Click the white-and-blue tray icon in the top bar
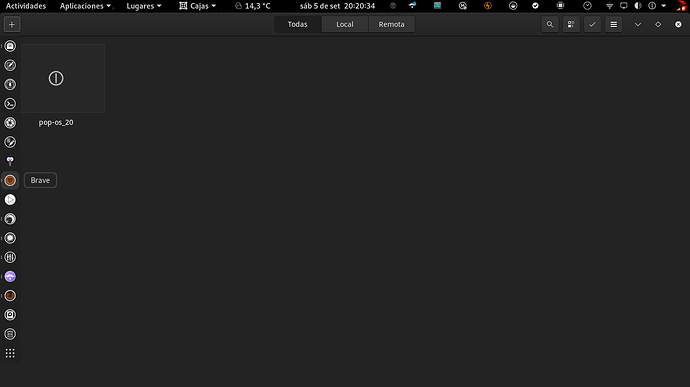 [412, 6]
